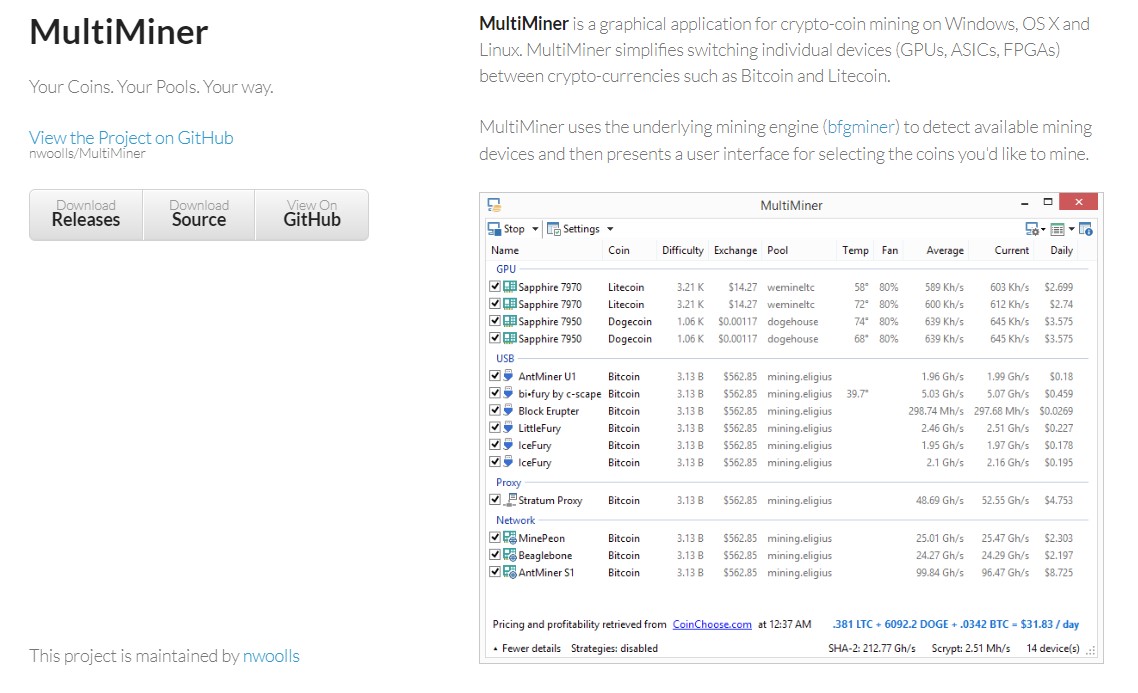Click the list view layout icon

tap(1057, 229)
